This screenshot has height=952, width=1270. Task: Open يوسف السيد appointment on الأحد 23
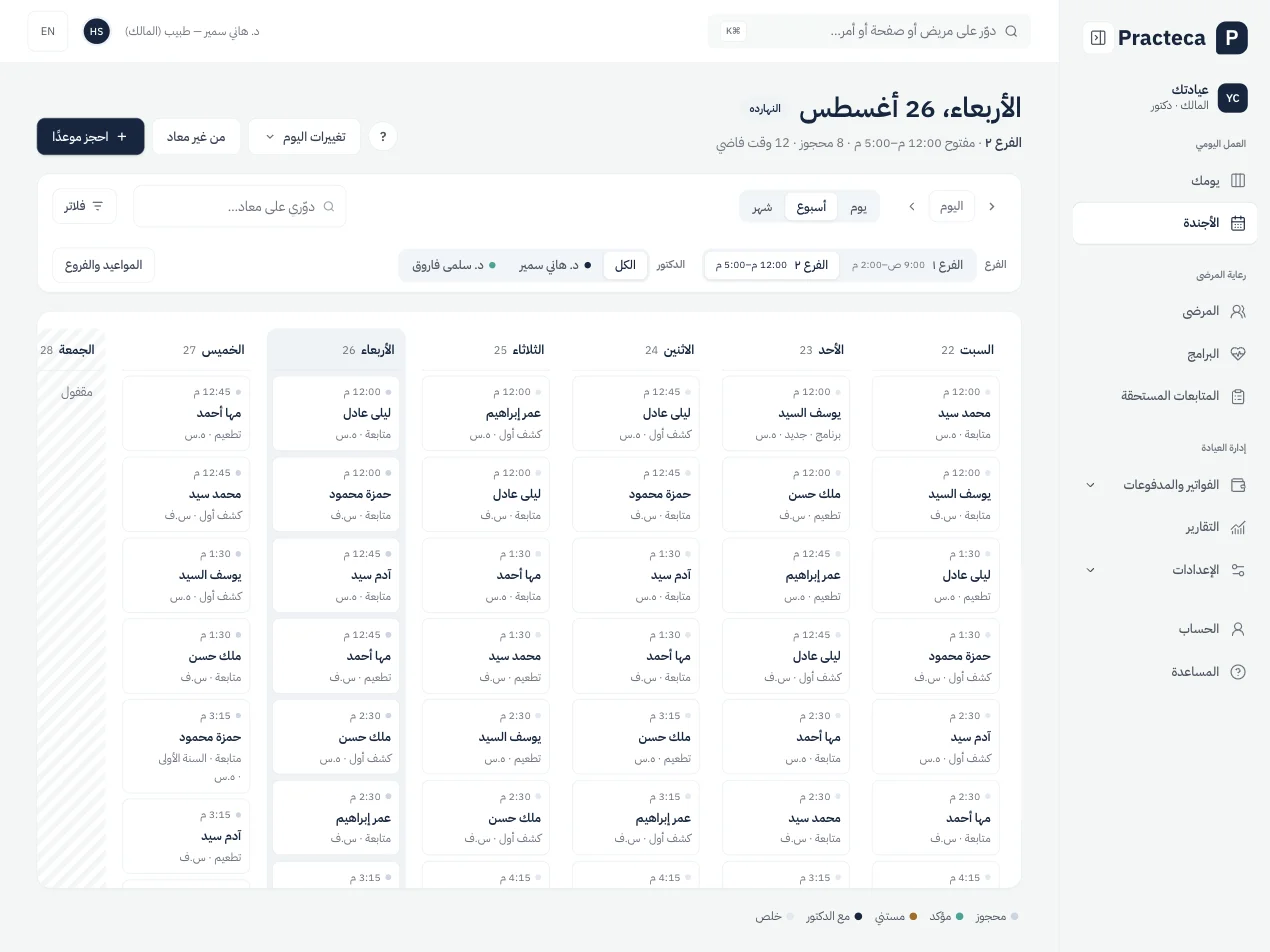(x=786, y=413)
